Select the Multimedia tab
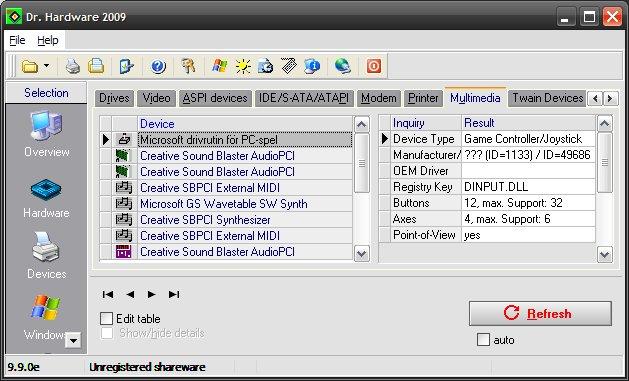This screenshot has width=629, height=381. pyautogui.click(x=475, y=98)
